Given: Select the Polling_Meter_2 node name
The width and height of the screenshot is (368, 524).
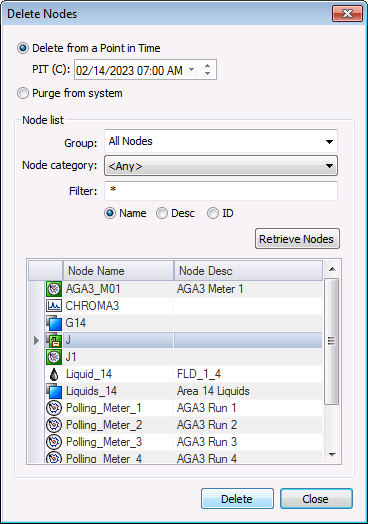Looking at the screenshot, I should [104, 425].
